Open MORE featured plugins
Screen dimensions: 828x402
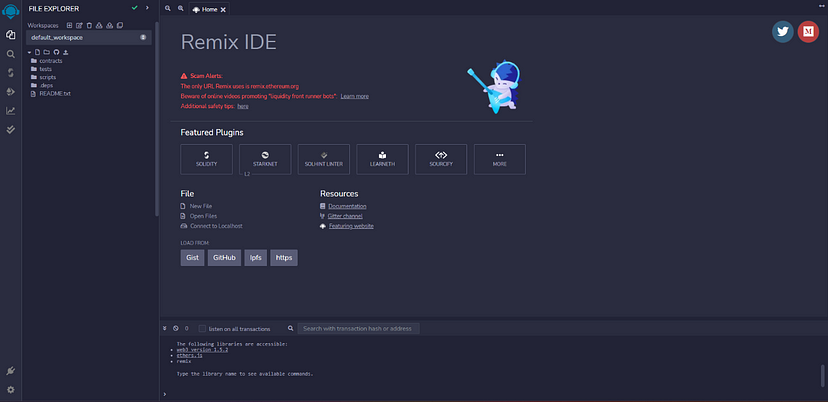(500, 159)
